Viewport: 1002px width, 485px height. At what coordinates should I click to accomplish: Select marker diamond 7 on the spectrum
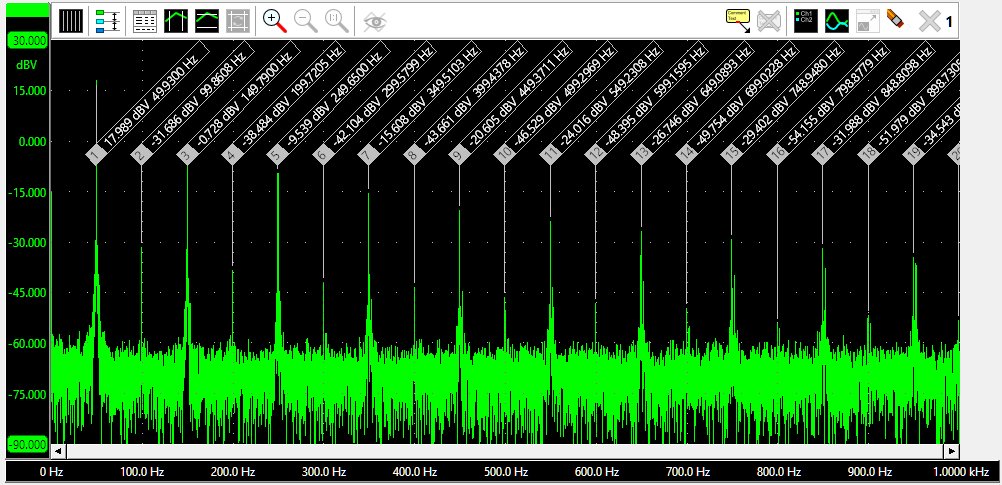tap(368, 155)
